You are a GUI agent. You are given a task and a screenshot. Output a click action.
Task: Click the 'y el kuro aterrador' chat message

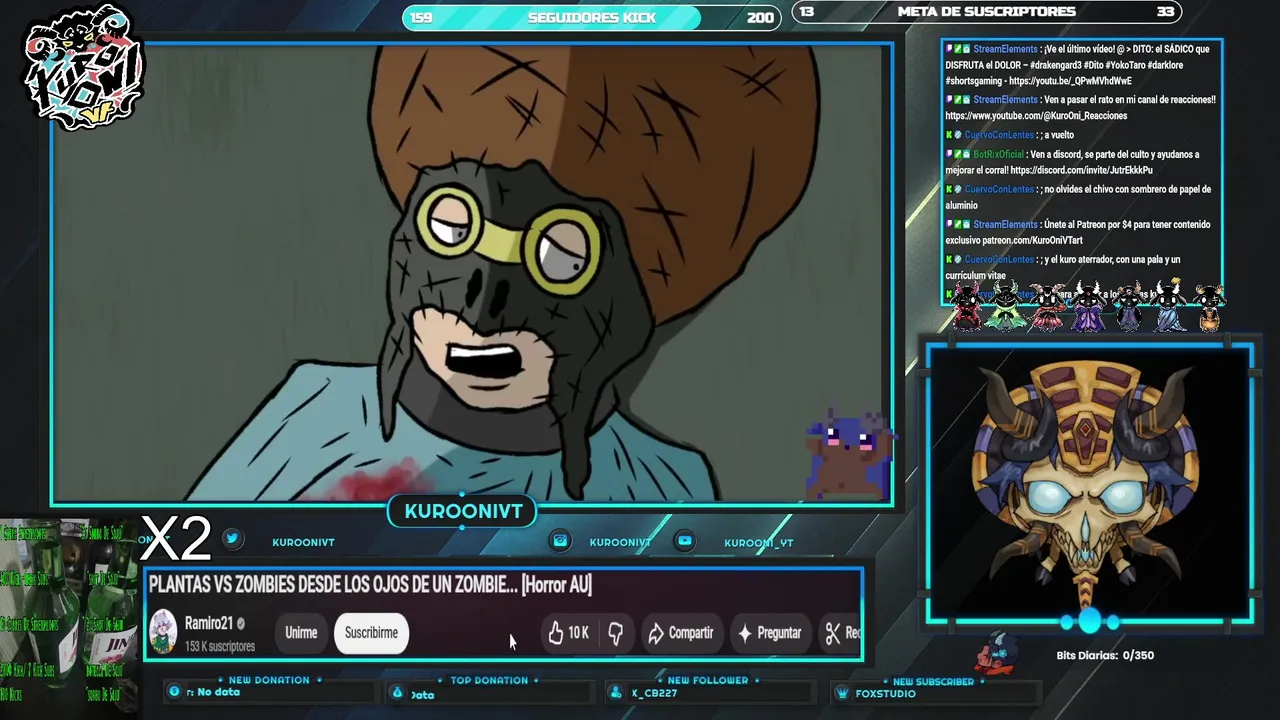[x=1064, y=267]
